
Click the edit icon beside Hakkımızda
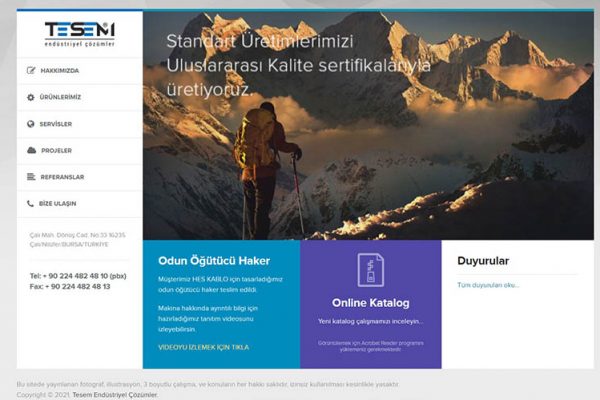coord(31,71)
